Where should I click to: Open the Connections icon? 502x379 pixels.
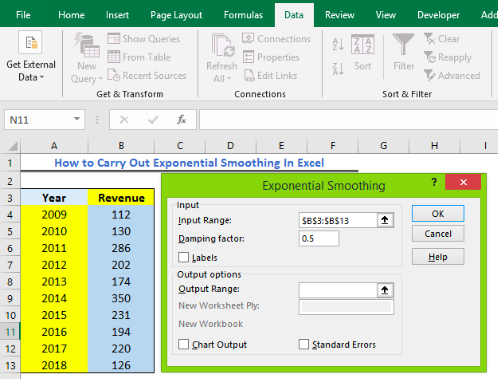pos(248,38)
